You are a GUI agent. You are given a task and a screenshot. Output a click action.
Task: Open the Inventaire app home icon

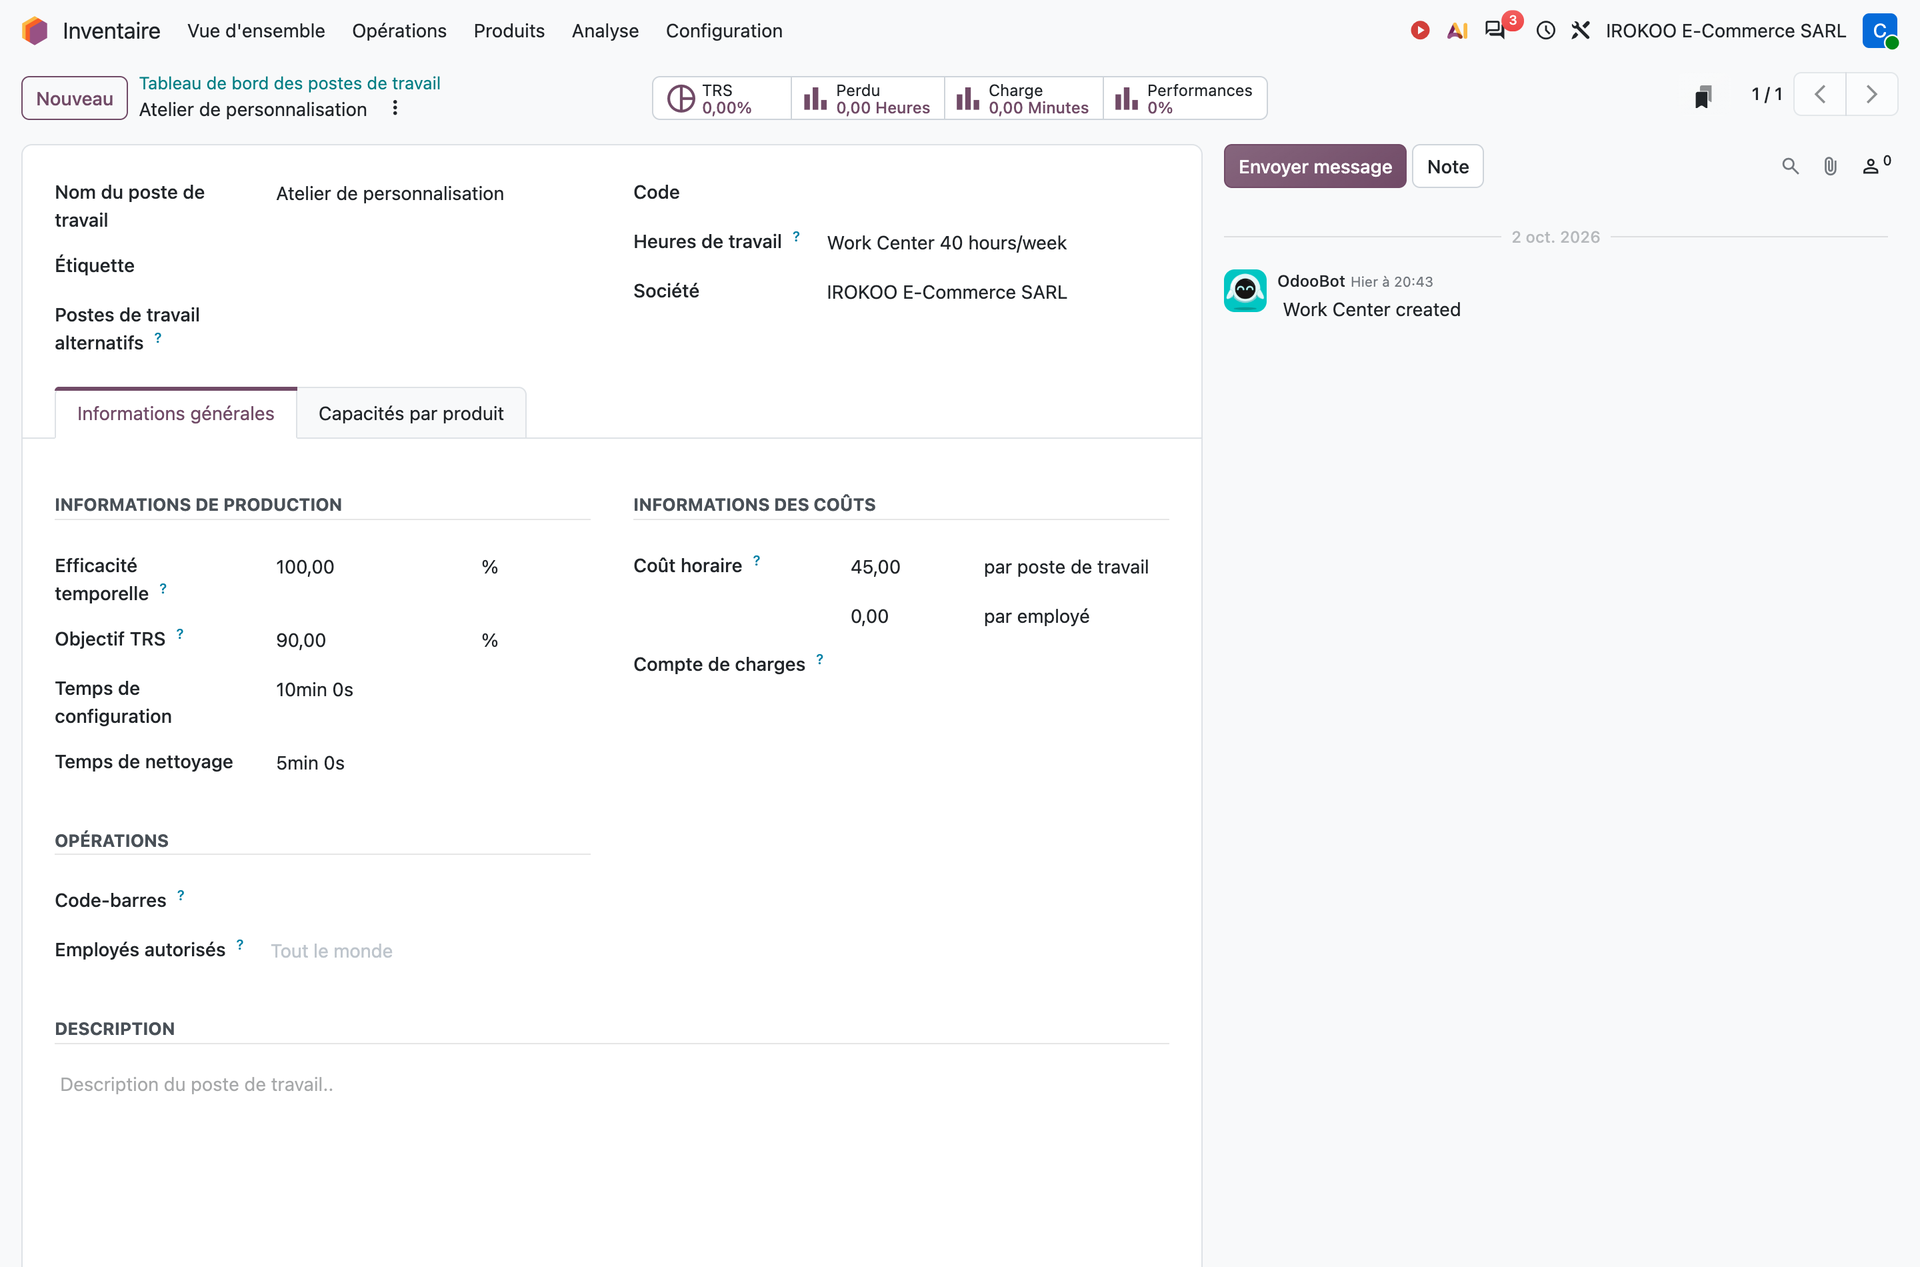coord(35,31)
